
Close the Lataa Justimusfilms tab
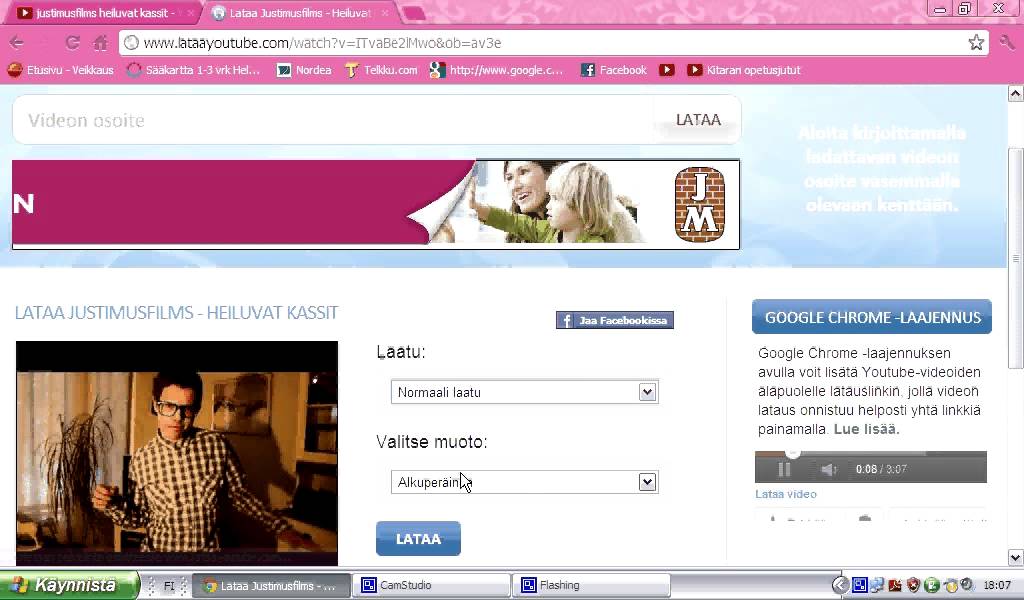[385, 13]
